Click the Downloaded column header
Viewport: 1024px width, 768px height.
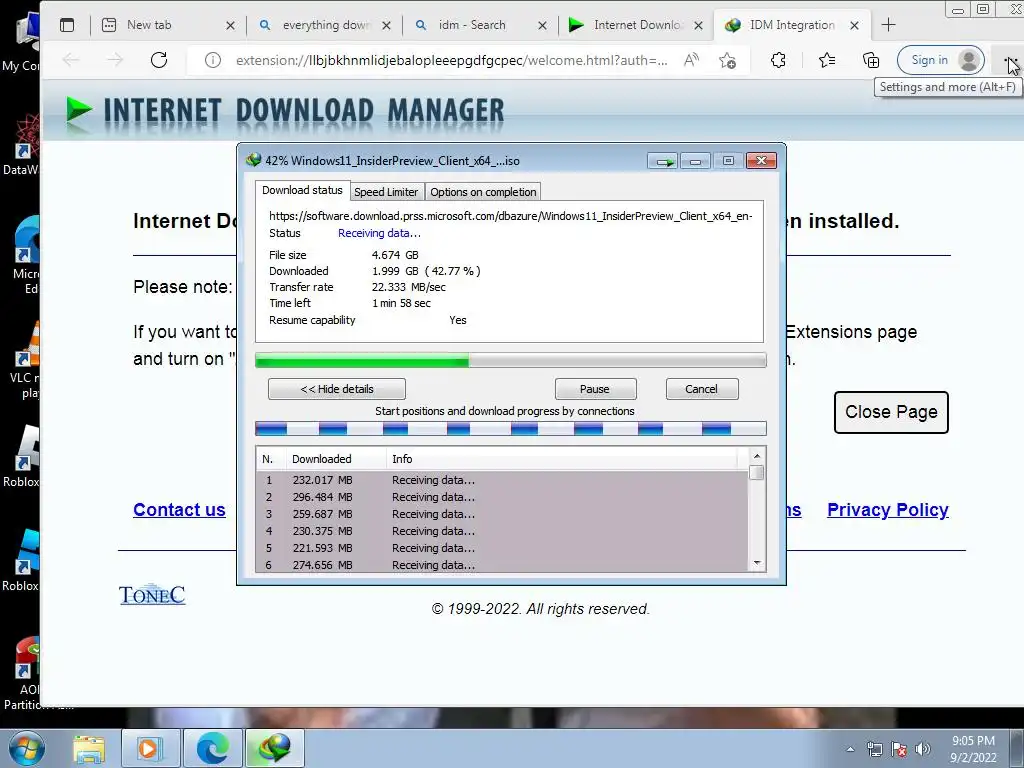point(336,459)
